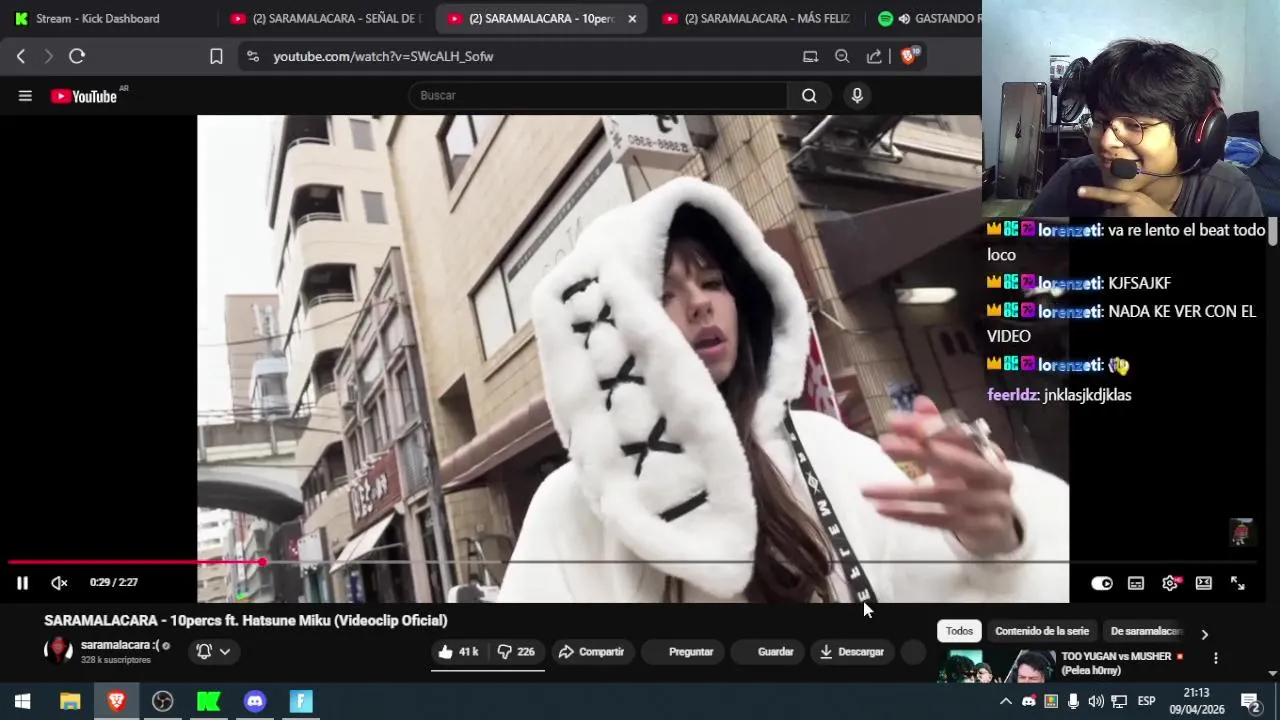Select the De saramalacara chip

coord(1146,631)
